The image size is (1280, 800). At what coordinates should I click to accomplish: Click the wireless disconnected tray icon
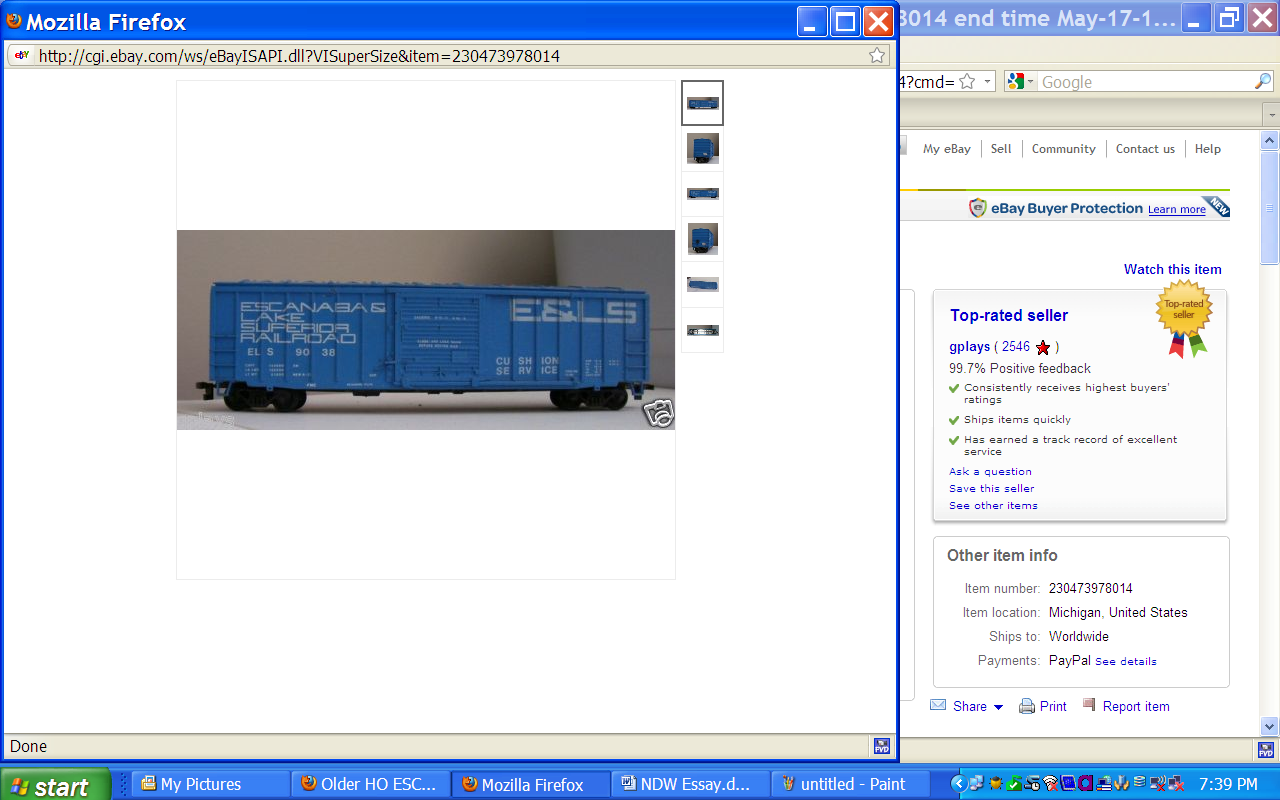tap(1050, 784)
